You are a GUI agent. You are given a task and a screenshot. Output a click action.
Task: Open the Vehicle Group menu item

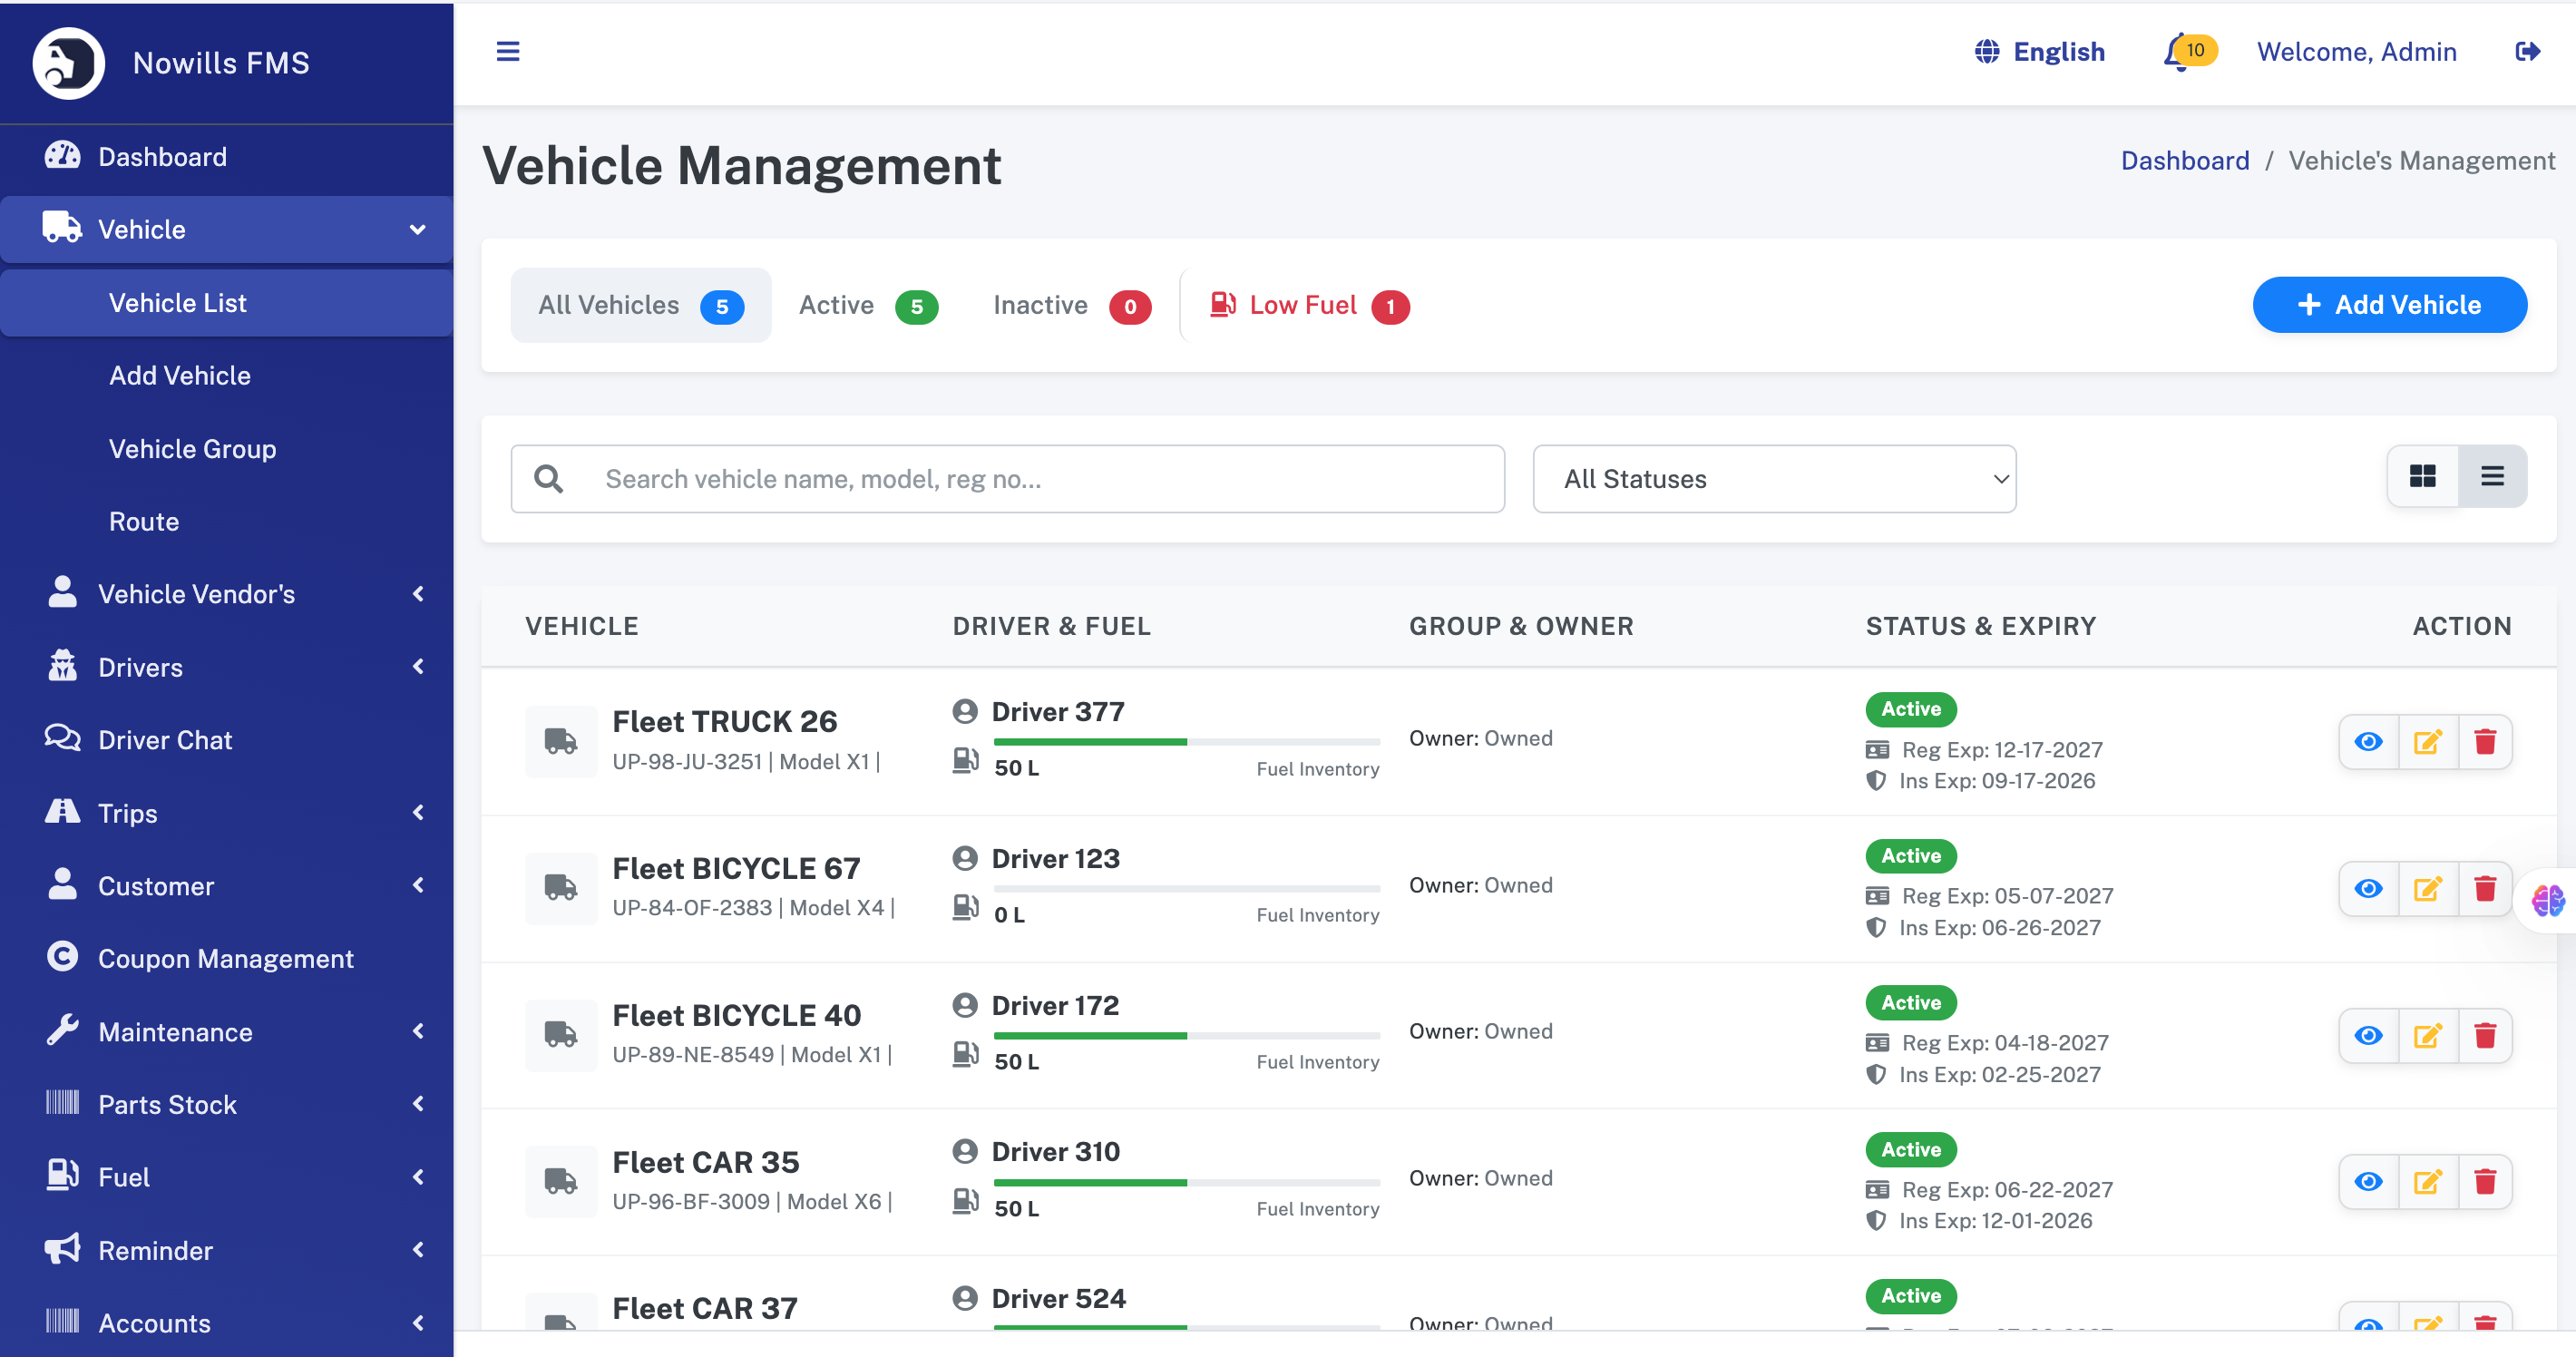pos(192,449)
